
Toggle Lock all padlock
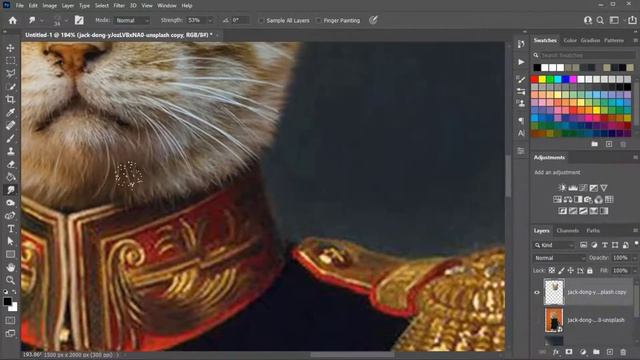click(x=590, y=271)
